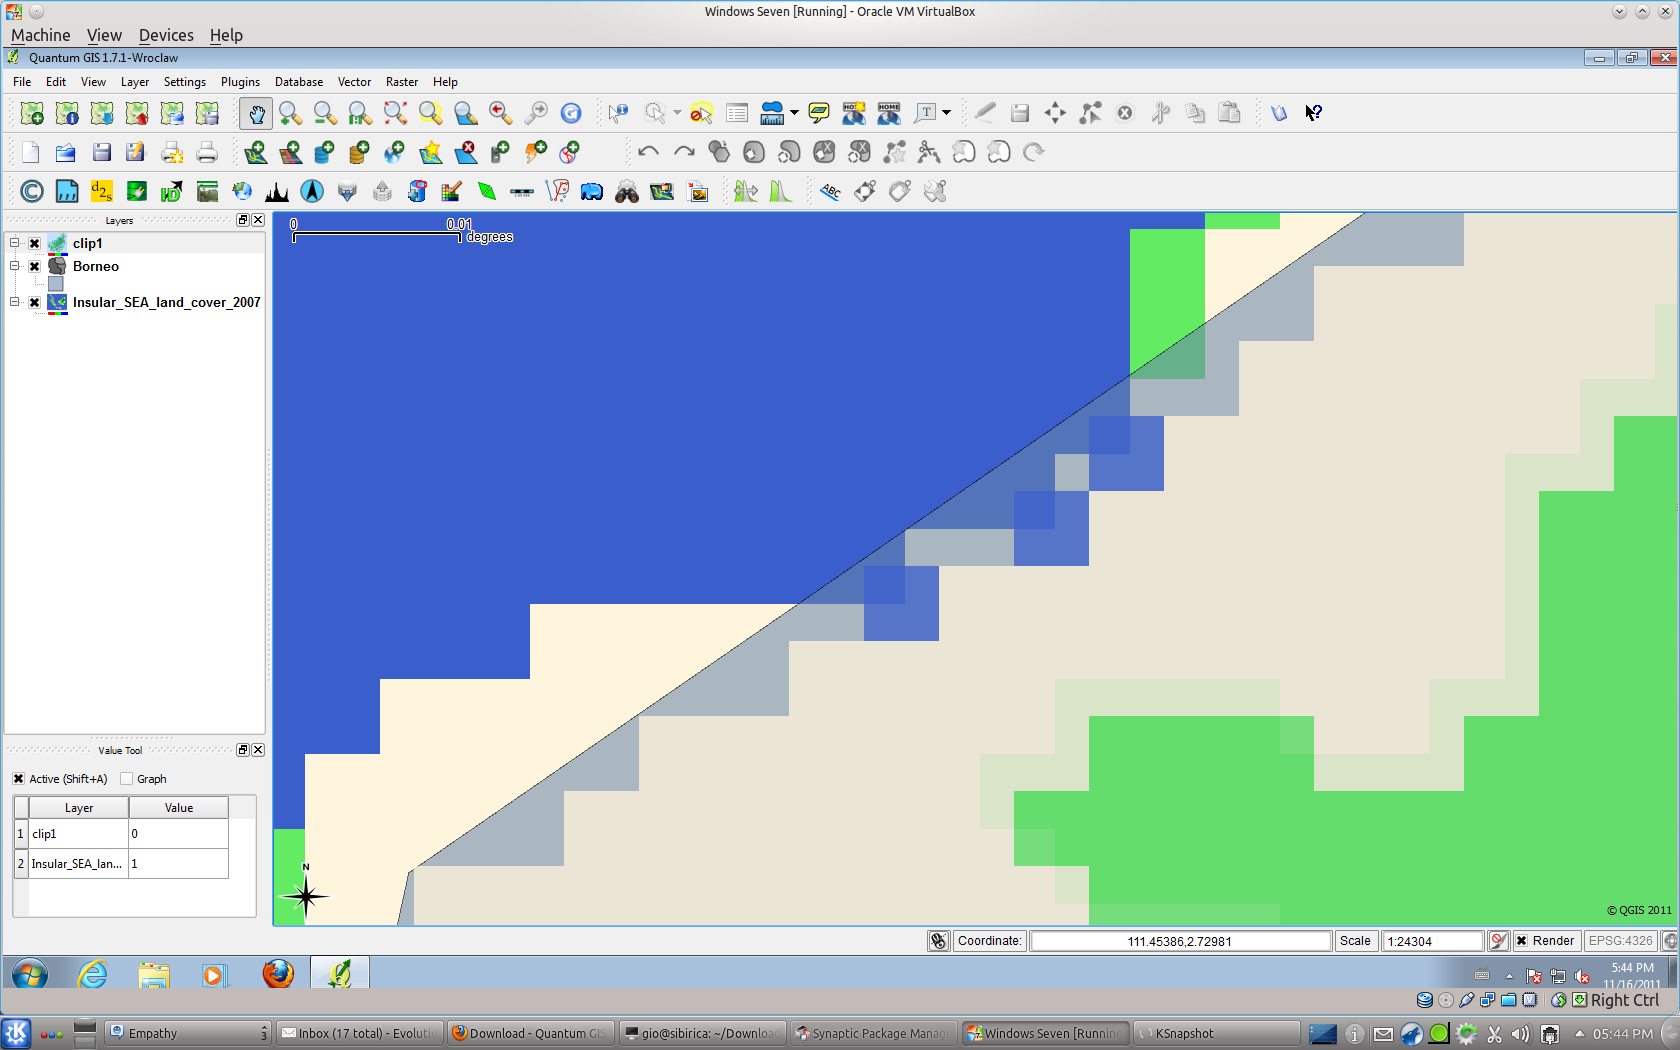The width and height of the screenshot is (1680, 1050).
Task: Open the Measure tool dropdown arrow
Action: pyautogui.click(x=794, y=113)
